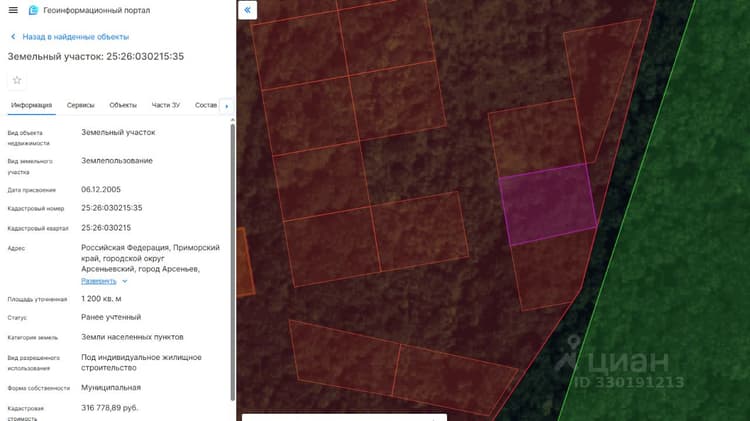Click the Кадастровый квартал label
The height and width of the screenshot is (421, 750).
click(x=38, y=229)
